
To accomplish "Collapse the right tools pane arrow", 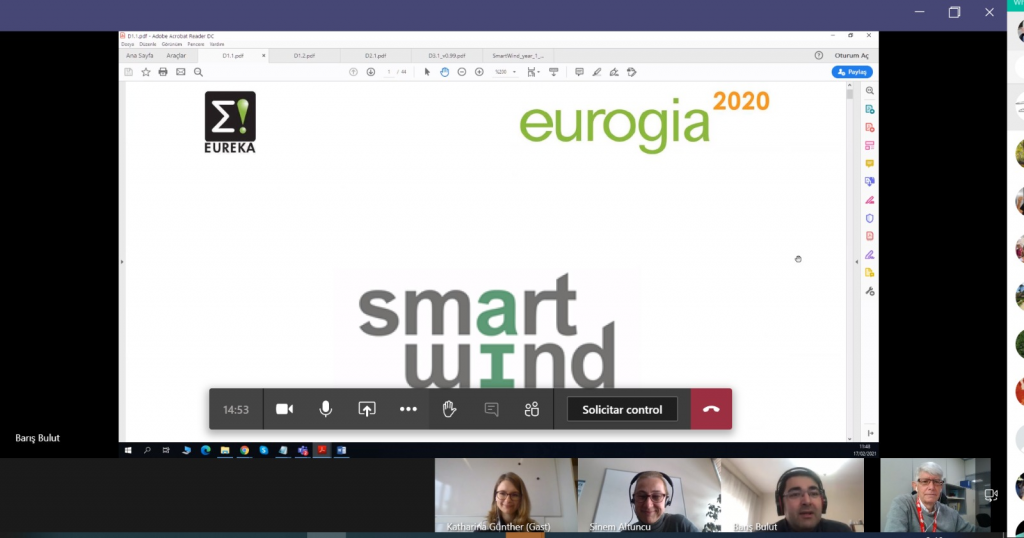I will tap(856, 262).
